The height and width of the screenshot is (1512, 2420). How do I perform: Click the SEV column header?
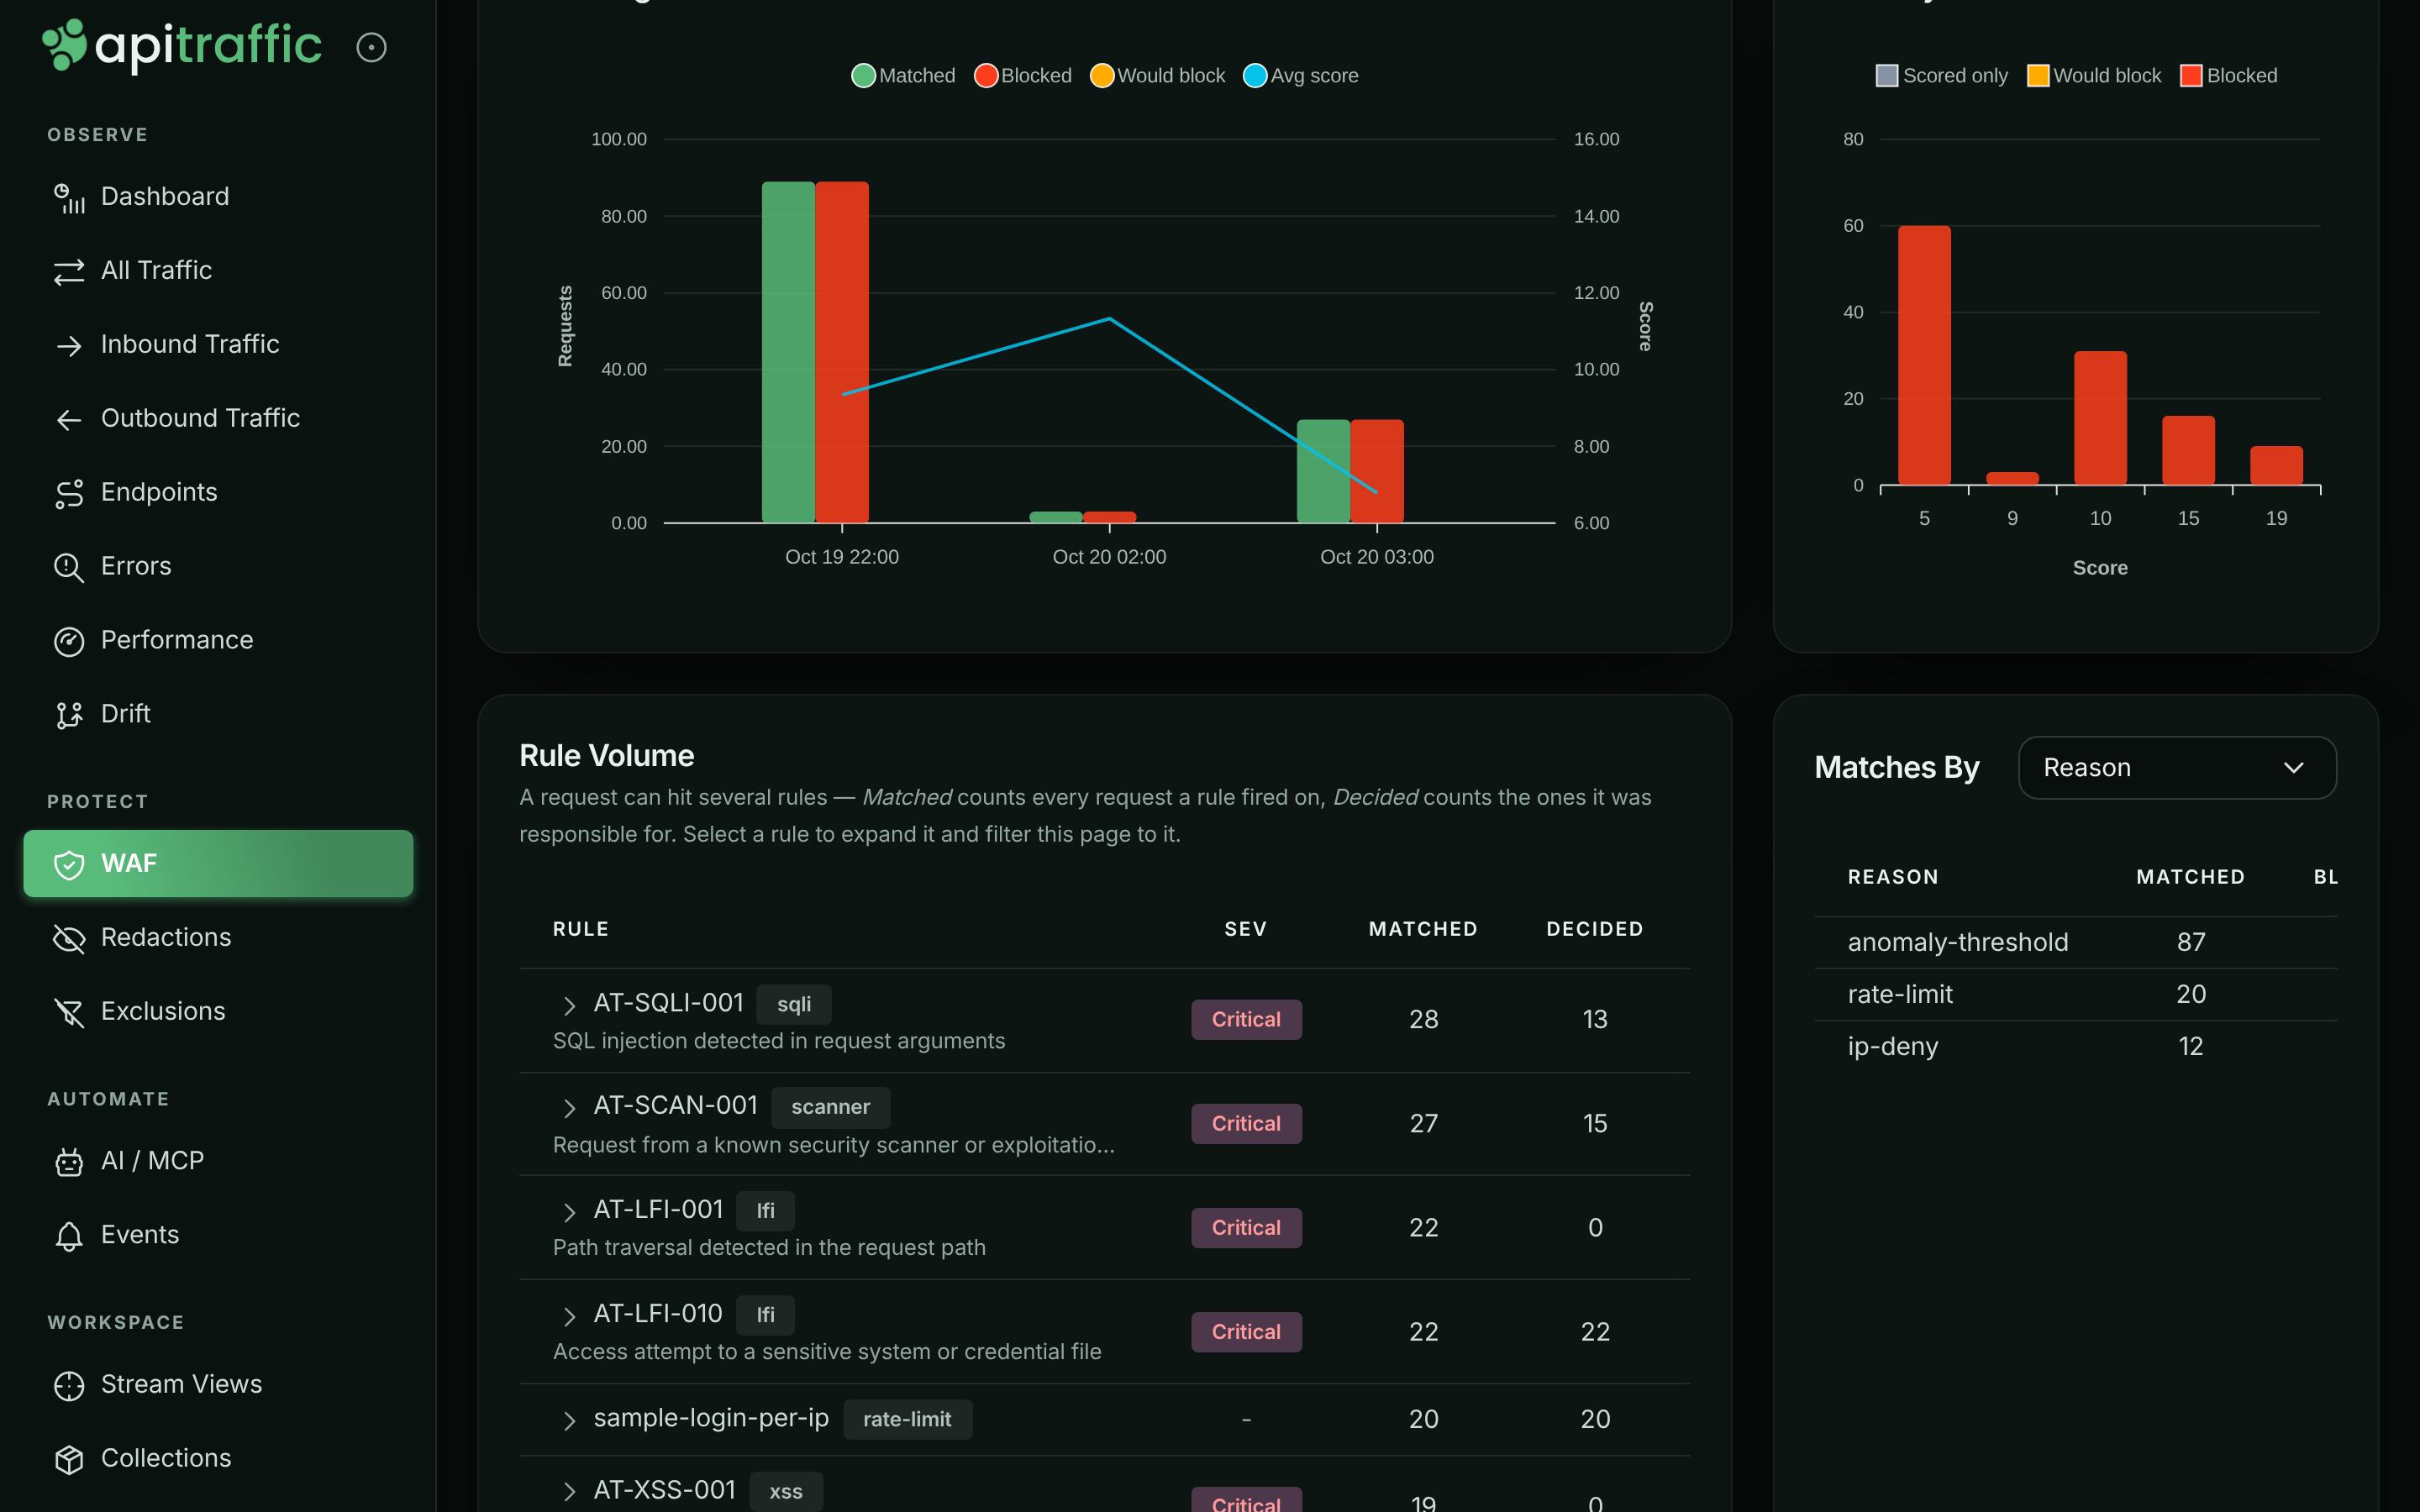[x=1246, y=929]
